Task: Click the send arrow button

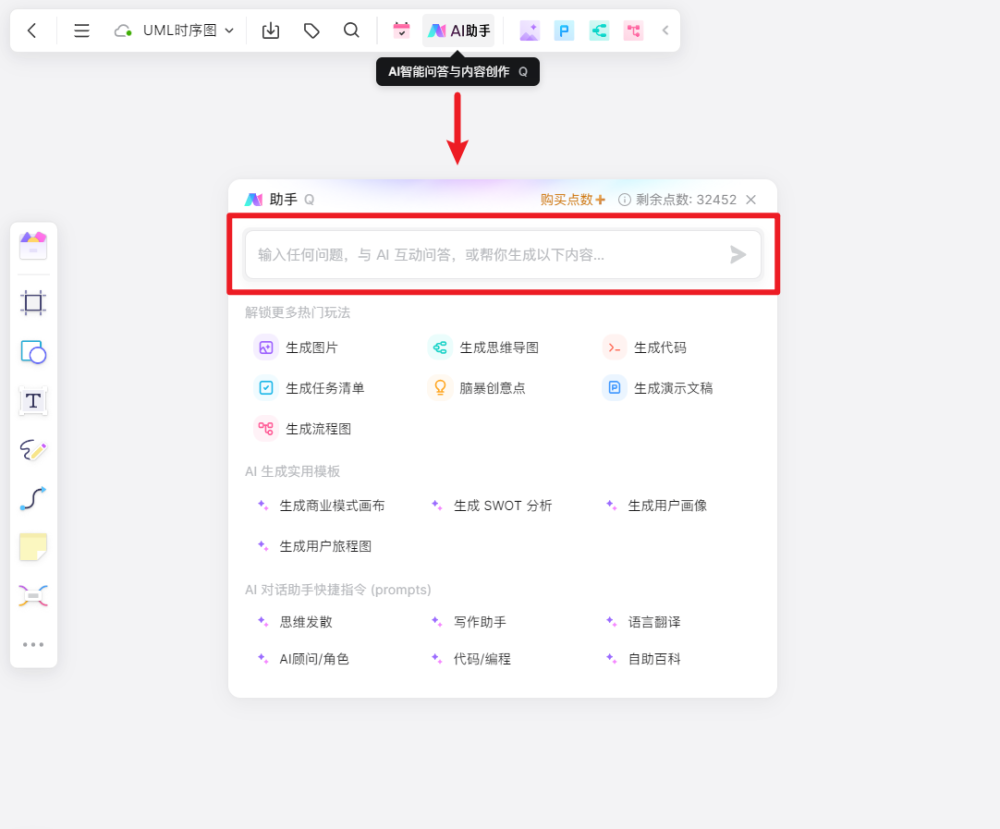Action: tap(738, 255)
